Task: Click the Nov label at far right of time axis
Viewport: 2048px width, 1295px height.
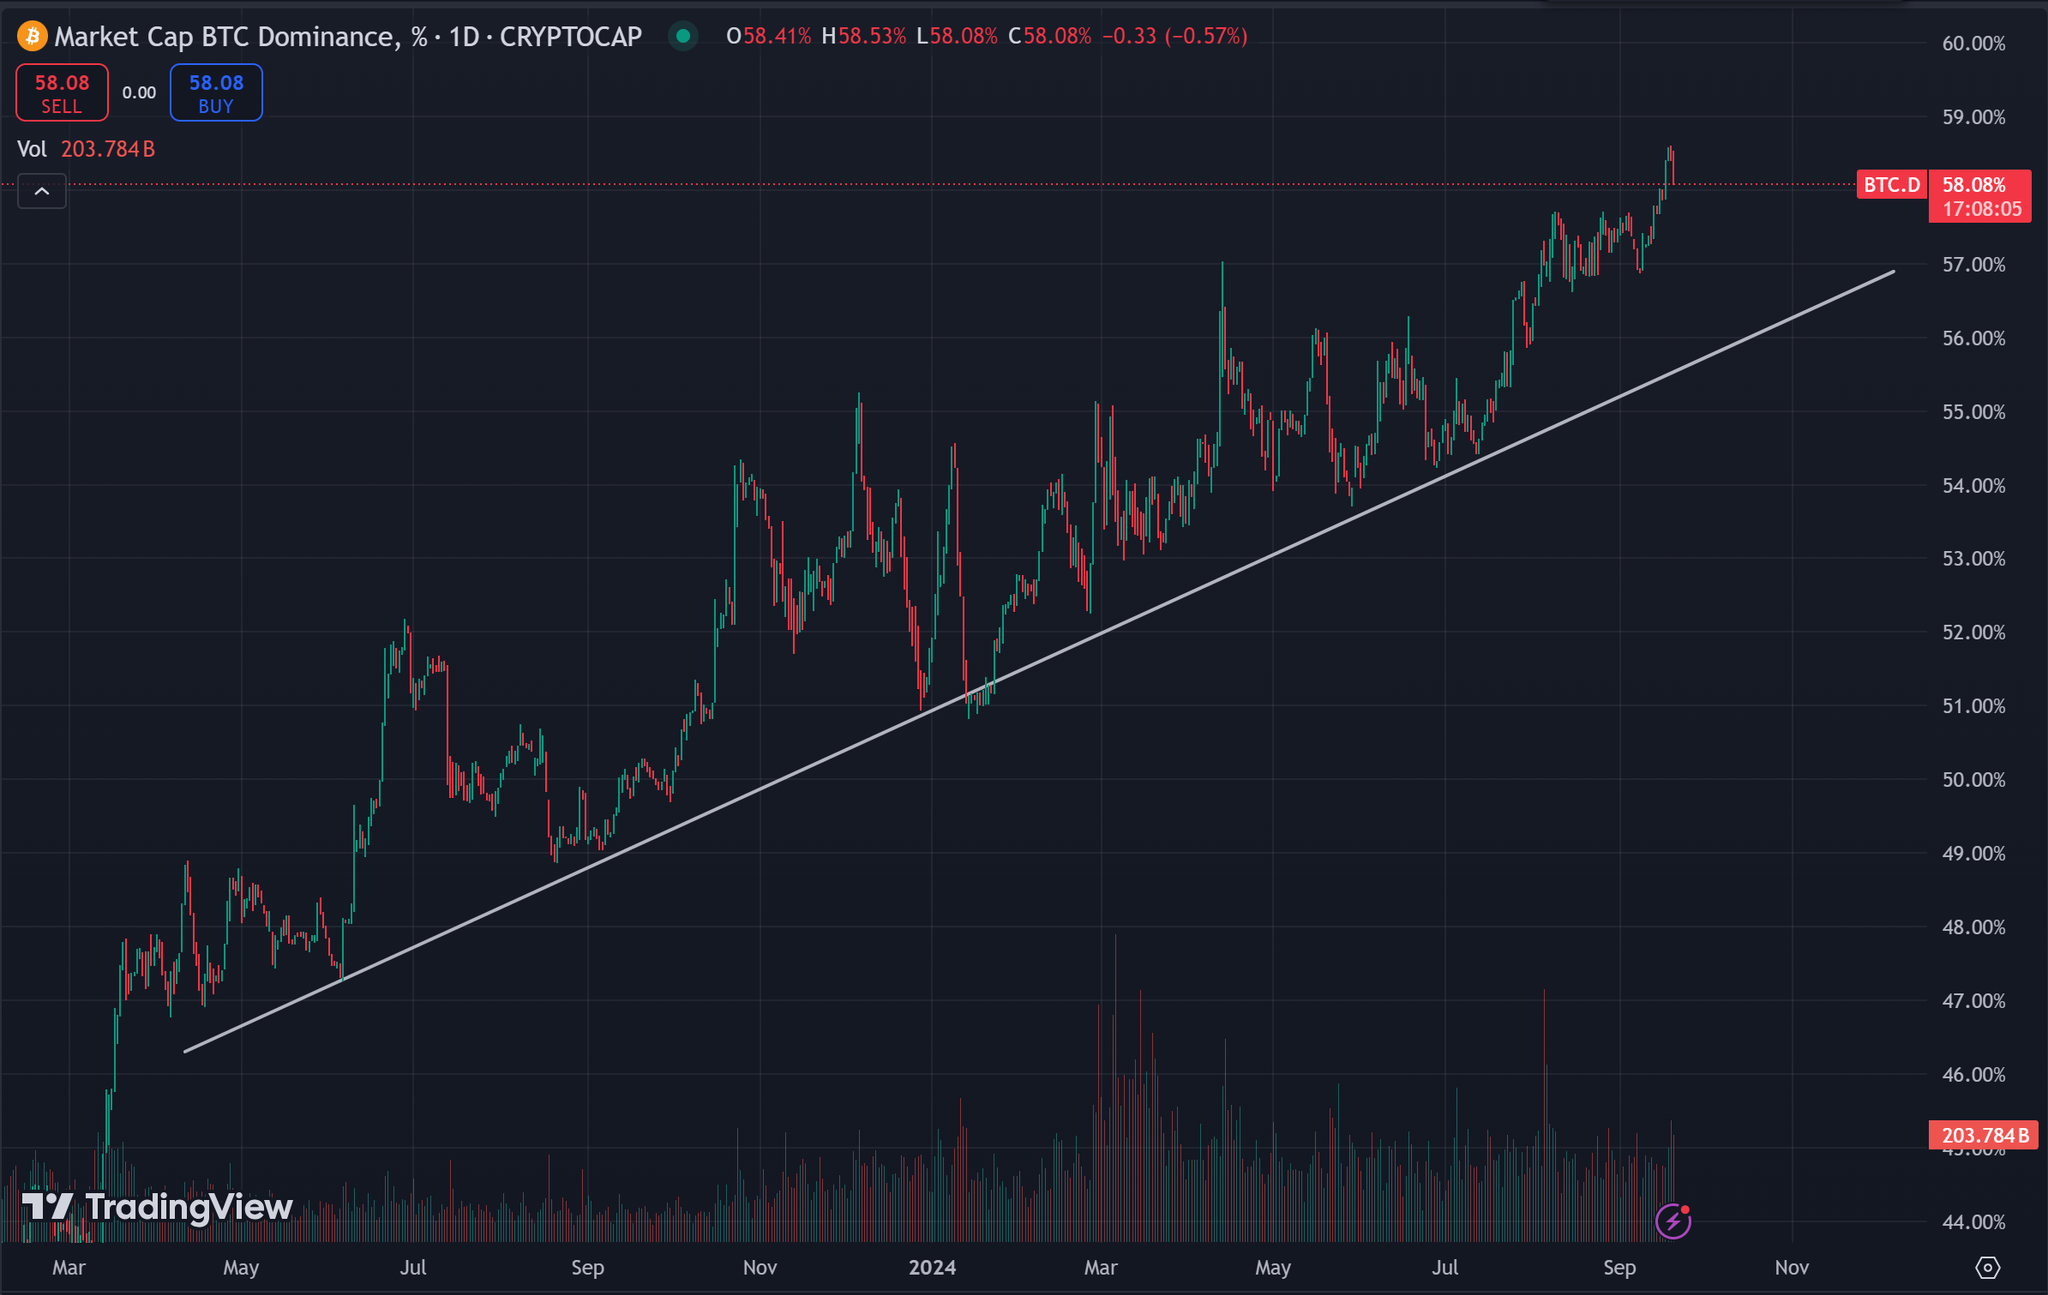Action: click(x=1791, y=1268)
